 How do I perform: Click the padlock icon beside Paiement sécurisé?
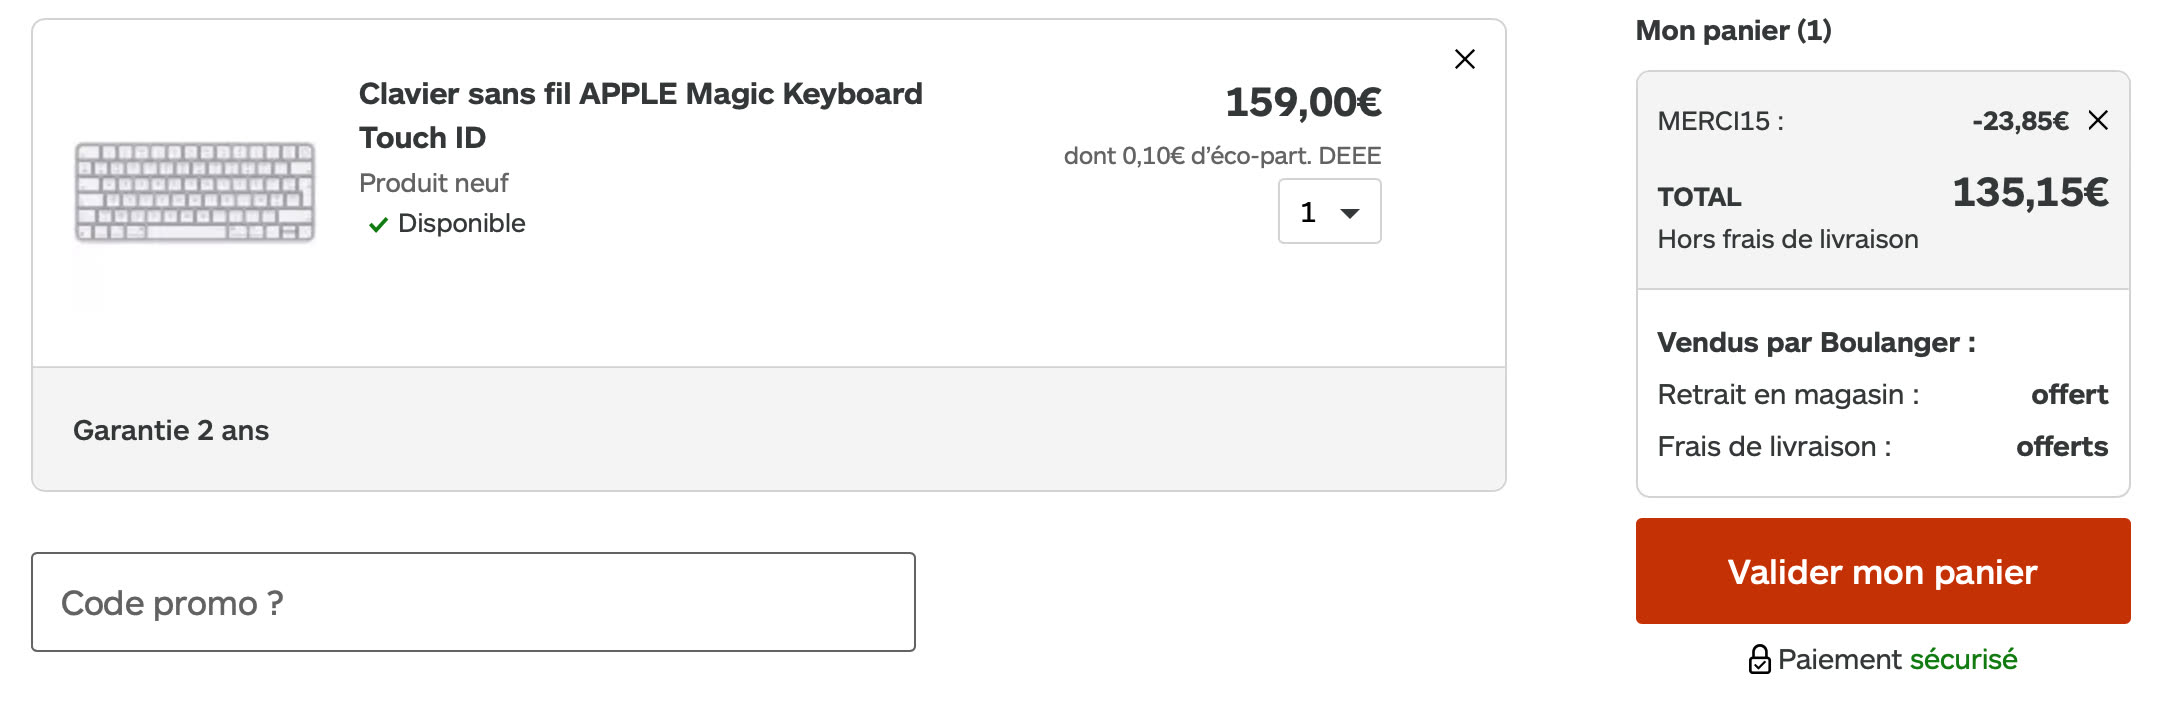click(1759, 660)
